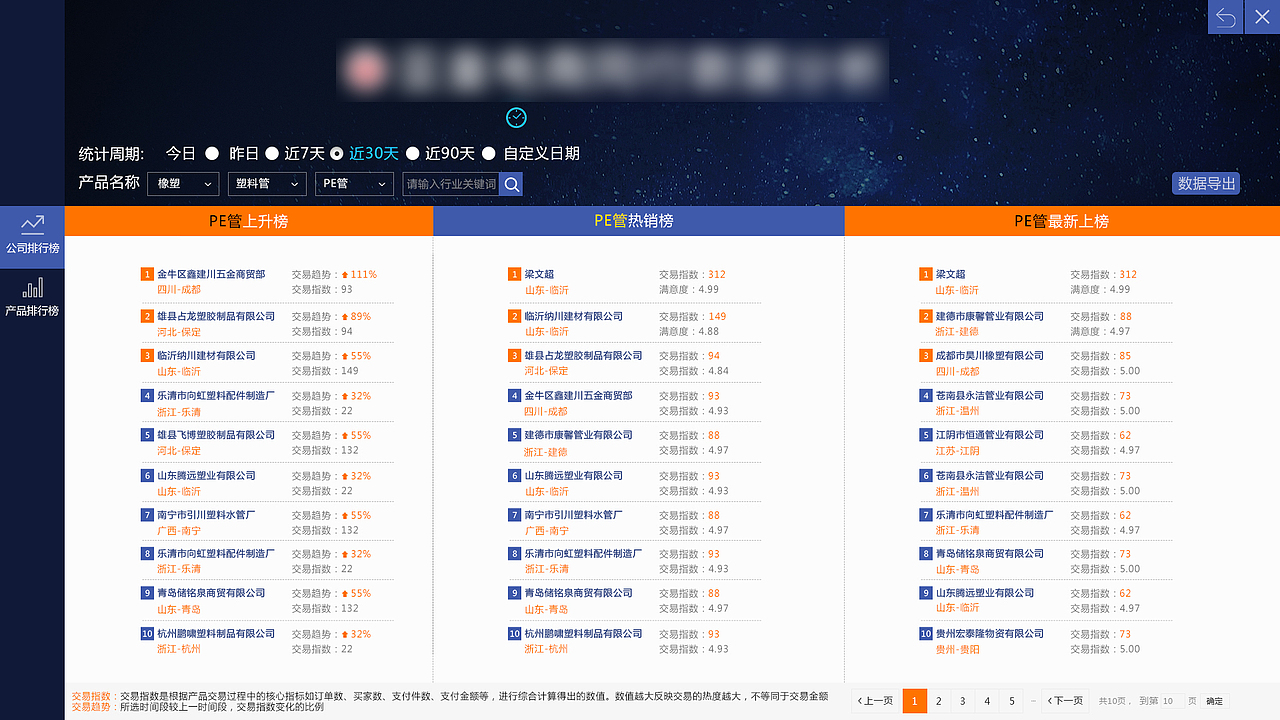Go to page 2 in pagination
The image size is (1280, 720).
938,701
